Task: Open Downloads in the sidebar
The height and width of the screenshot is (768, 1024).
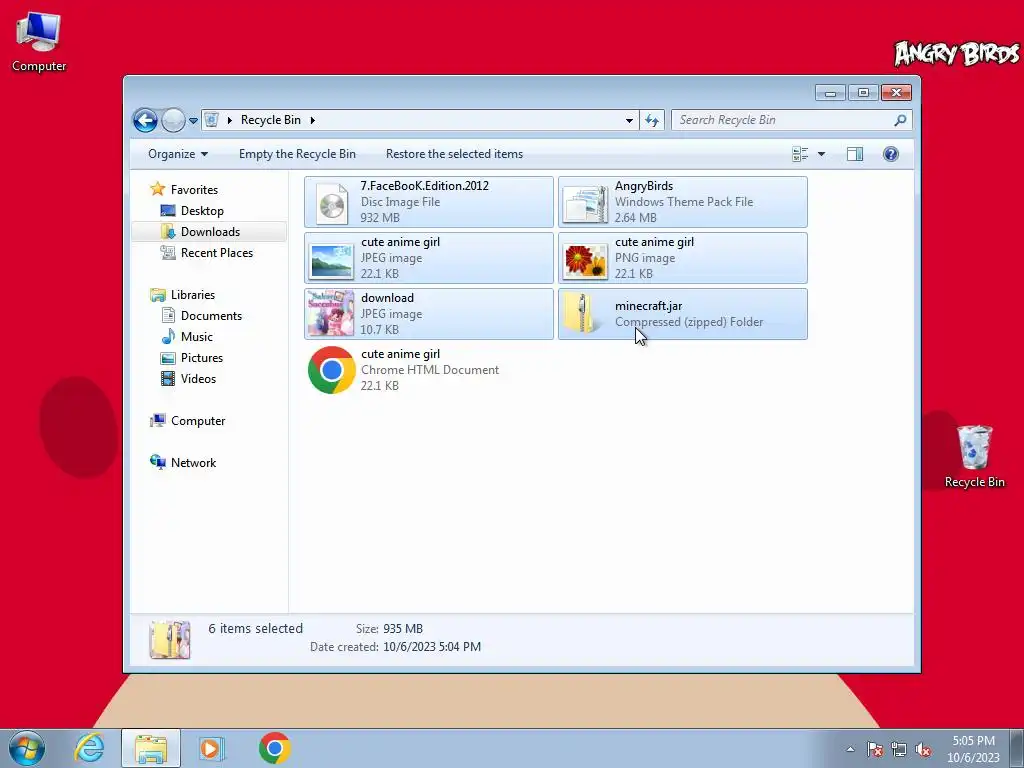Action: (210, 232)
